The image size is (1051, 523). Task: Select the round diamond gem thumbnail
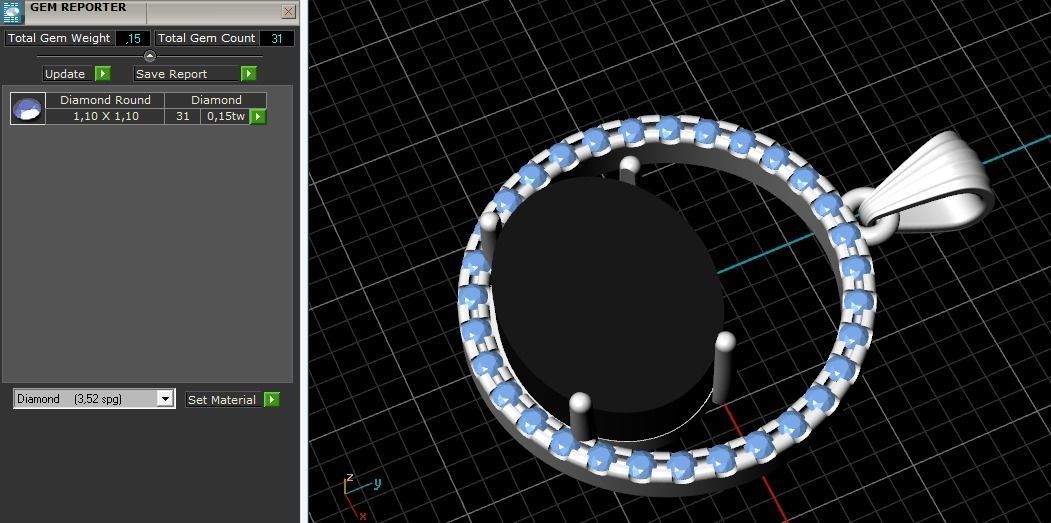28,109
